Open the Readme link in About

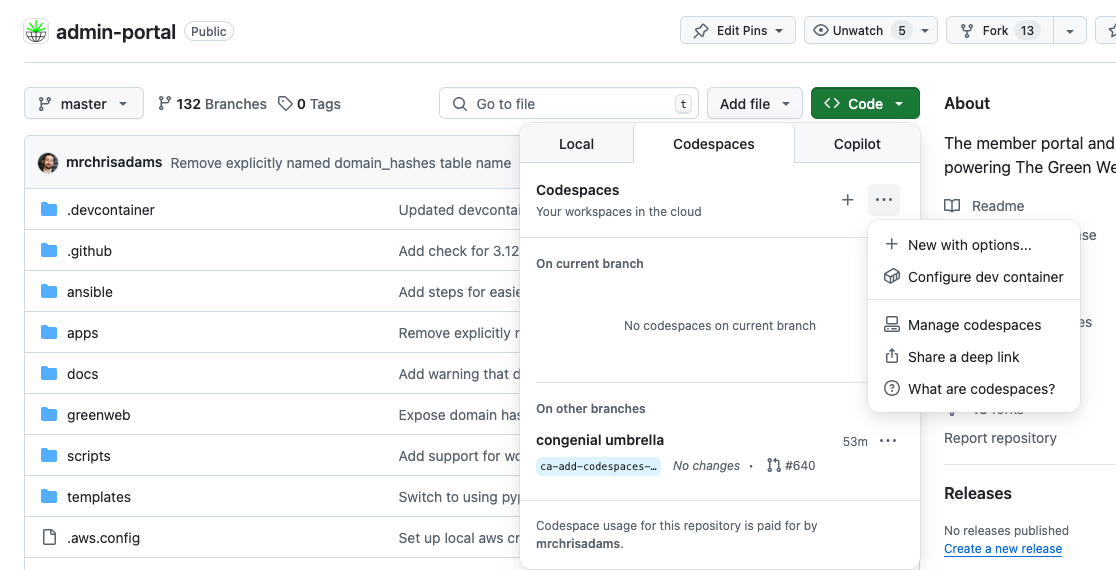[x=984, y=206]
